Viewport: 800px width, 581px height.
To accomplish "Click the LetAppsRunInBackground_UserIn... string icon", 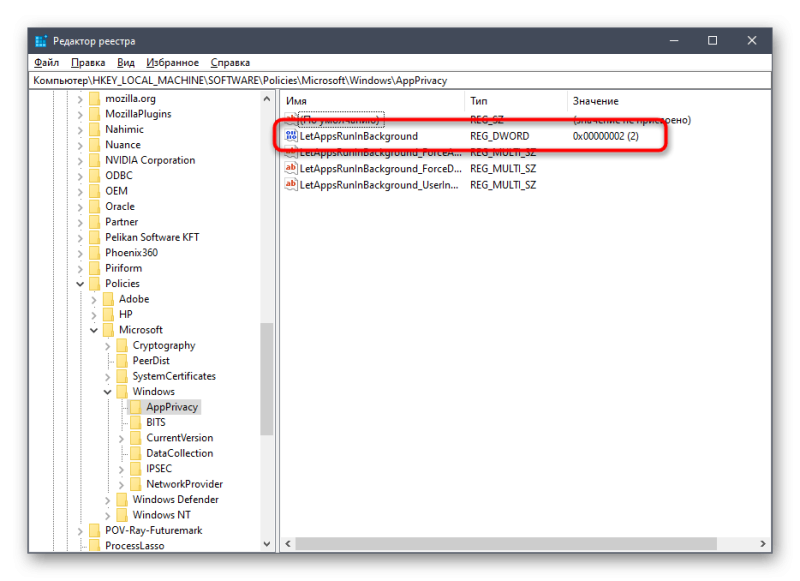I will 291,184.
